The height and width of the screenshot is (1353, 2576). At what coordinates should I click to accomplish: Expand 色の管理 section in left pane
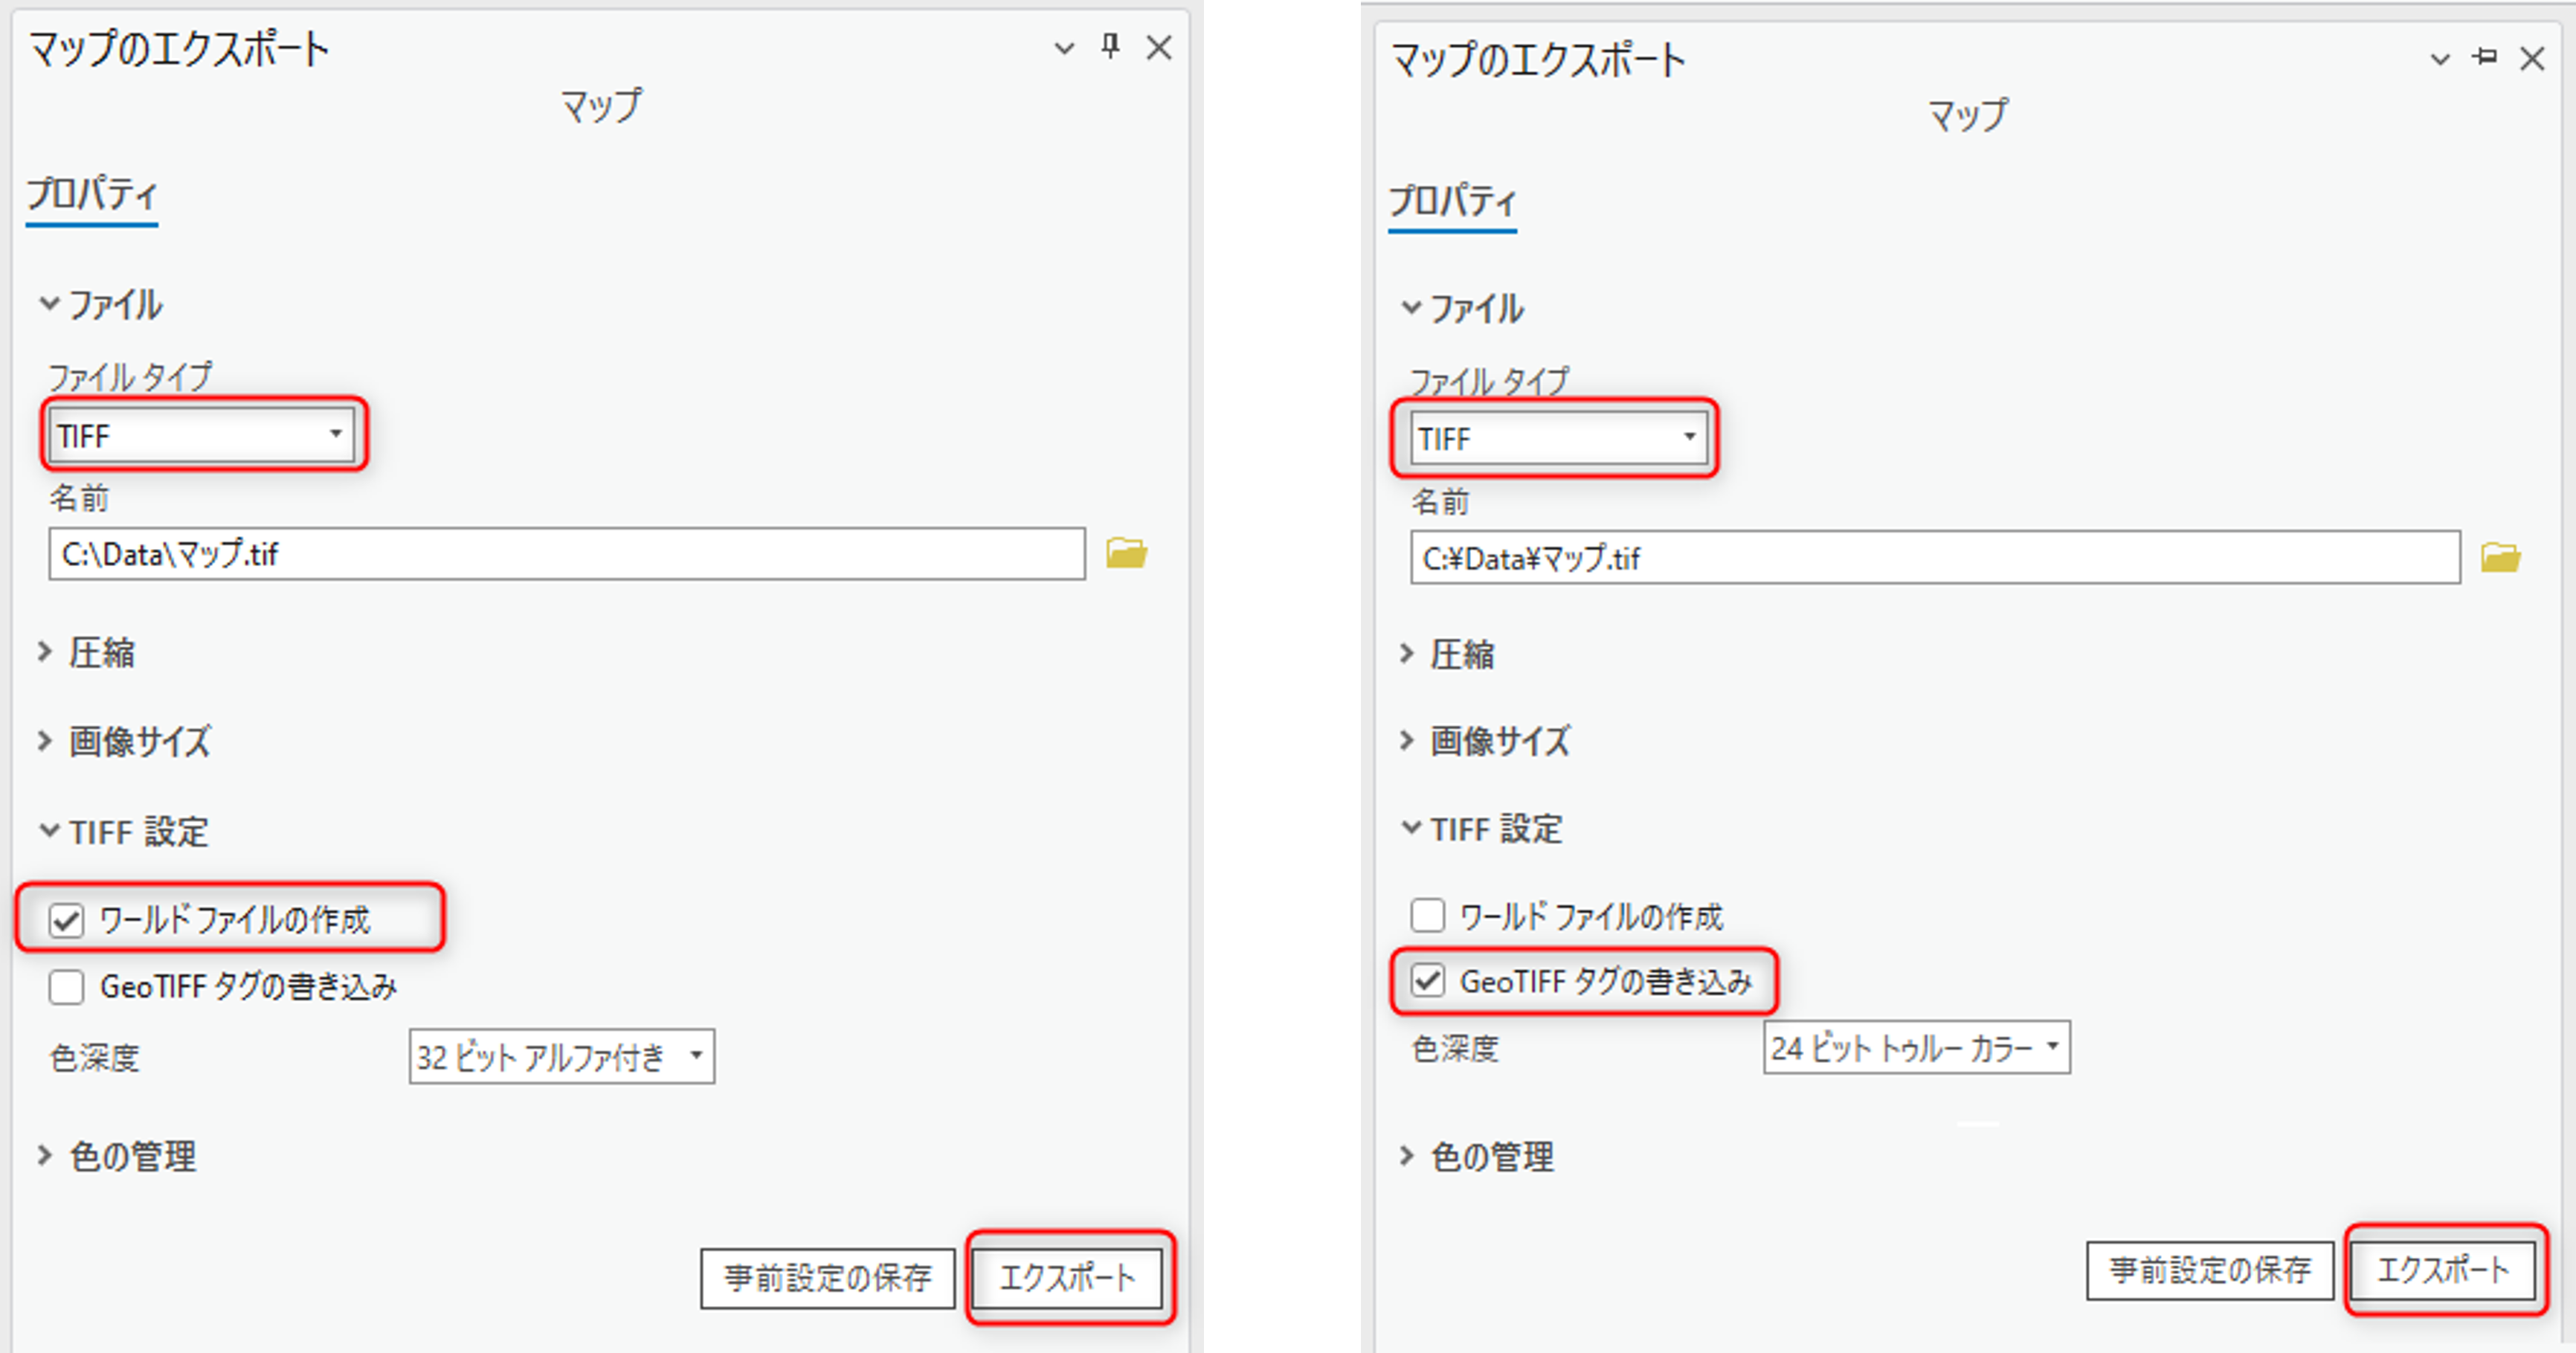[x=45, y=1156]
